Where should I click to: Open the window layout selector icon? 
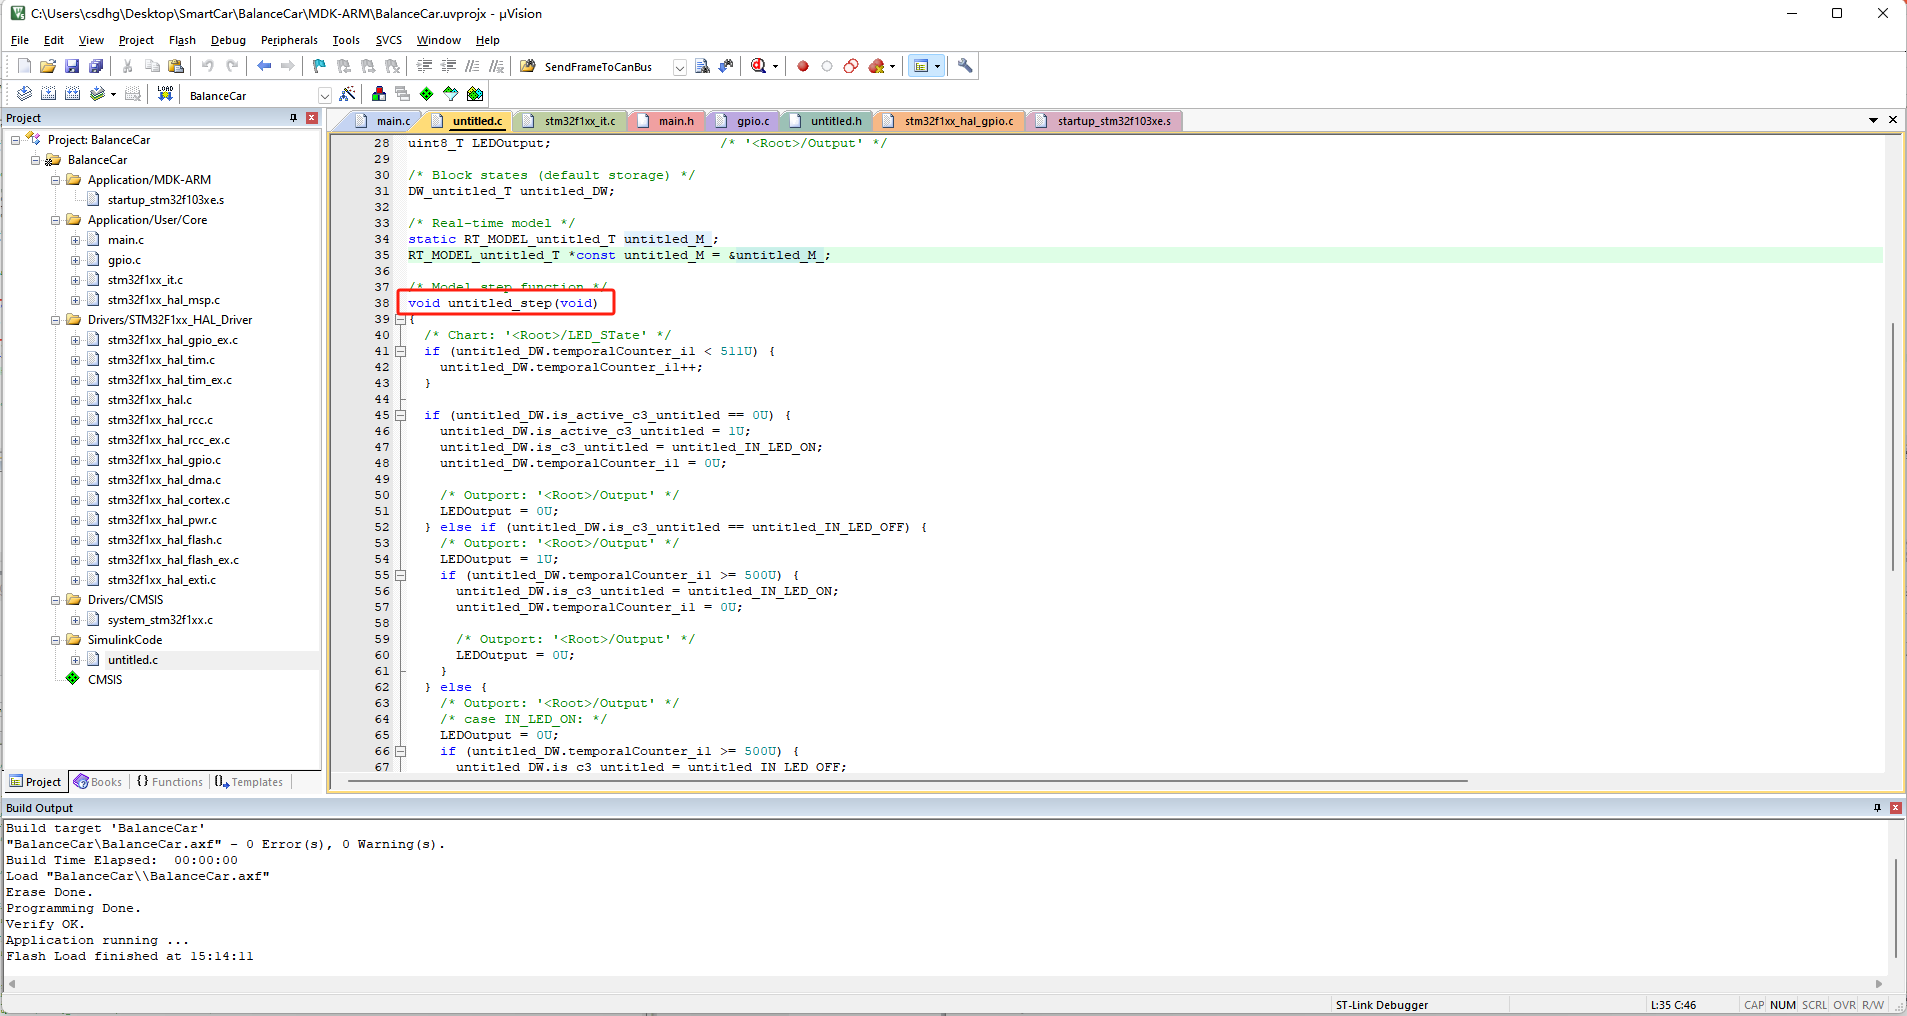(922, 66)
